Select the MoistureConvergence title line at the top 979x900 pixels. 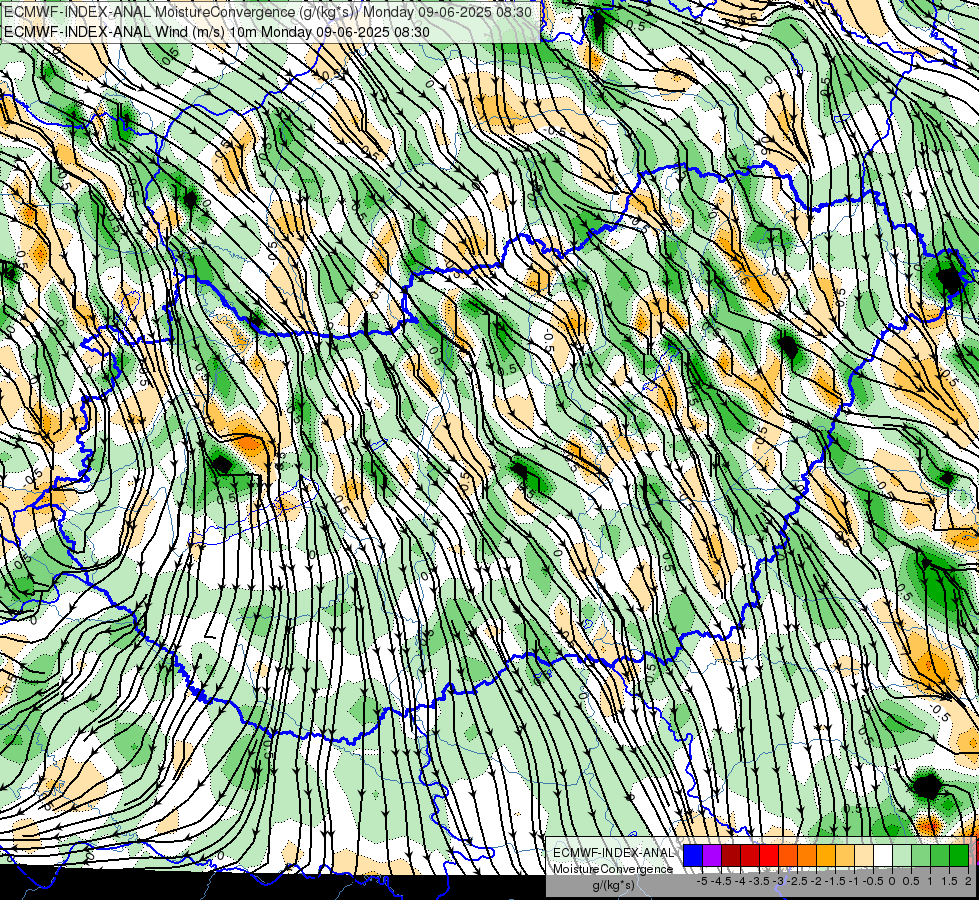coord(268,12)
